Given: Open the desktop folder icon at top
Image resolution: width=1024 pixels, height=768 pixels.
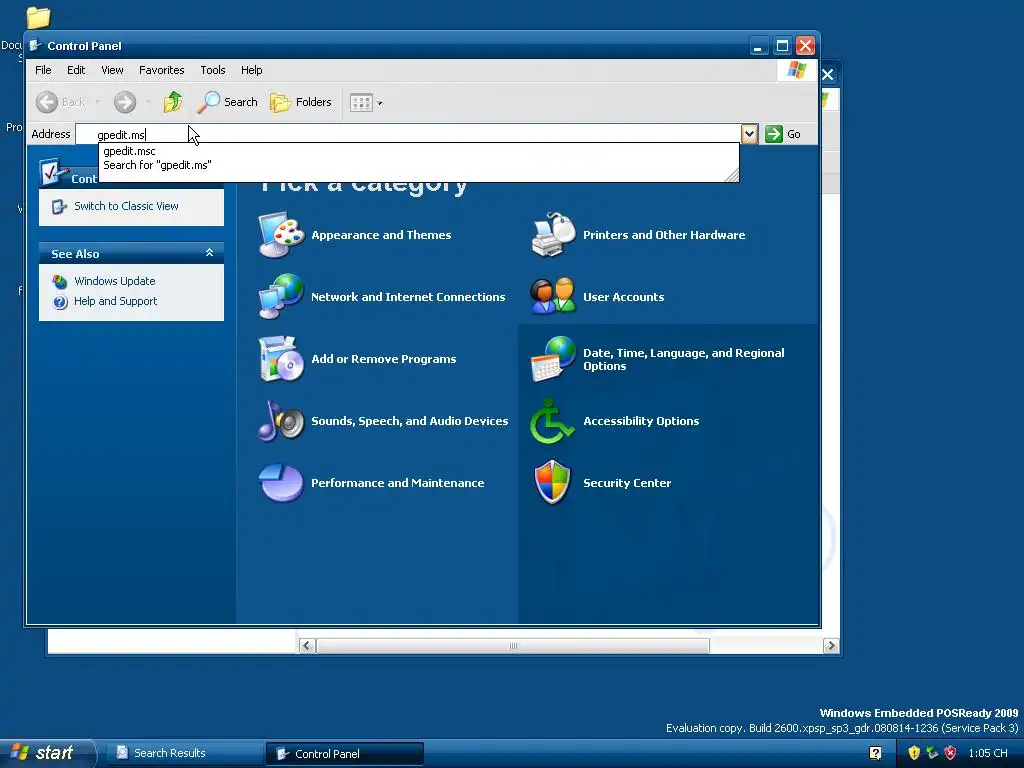Looking at the screenshot, I should pos(39,17).
